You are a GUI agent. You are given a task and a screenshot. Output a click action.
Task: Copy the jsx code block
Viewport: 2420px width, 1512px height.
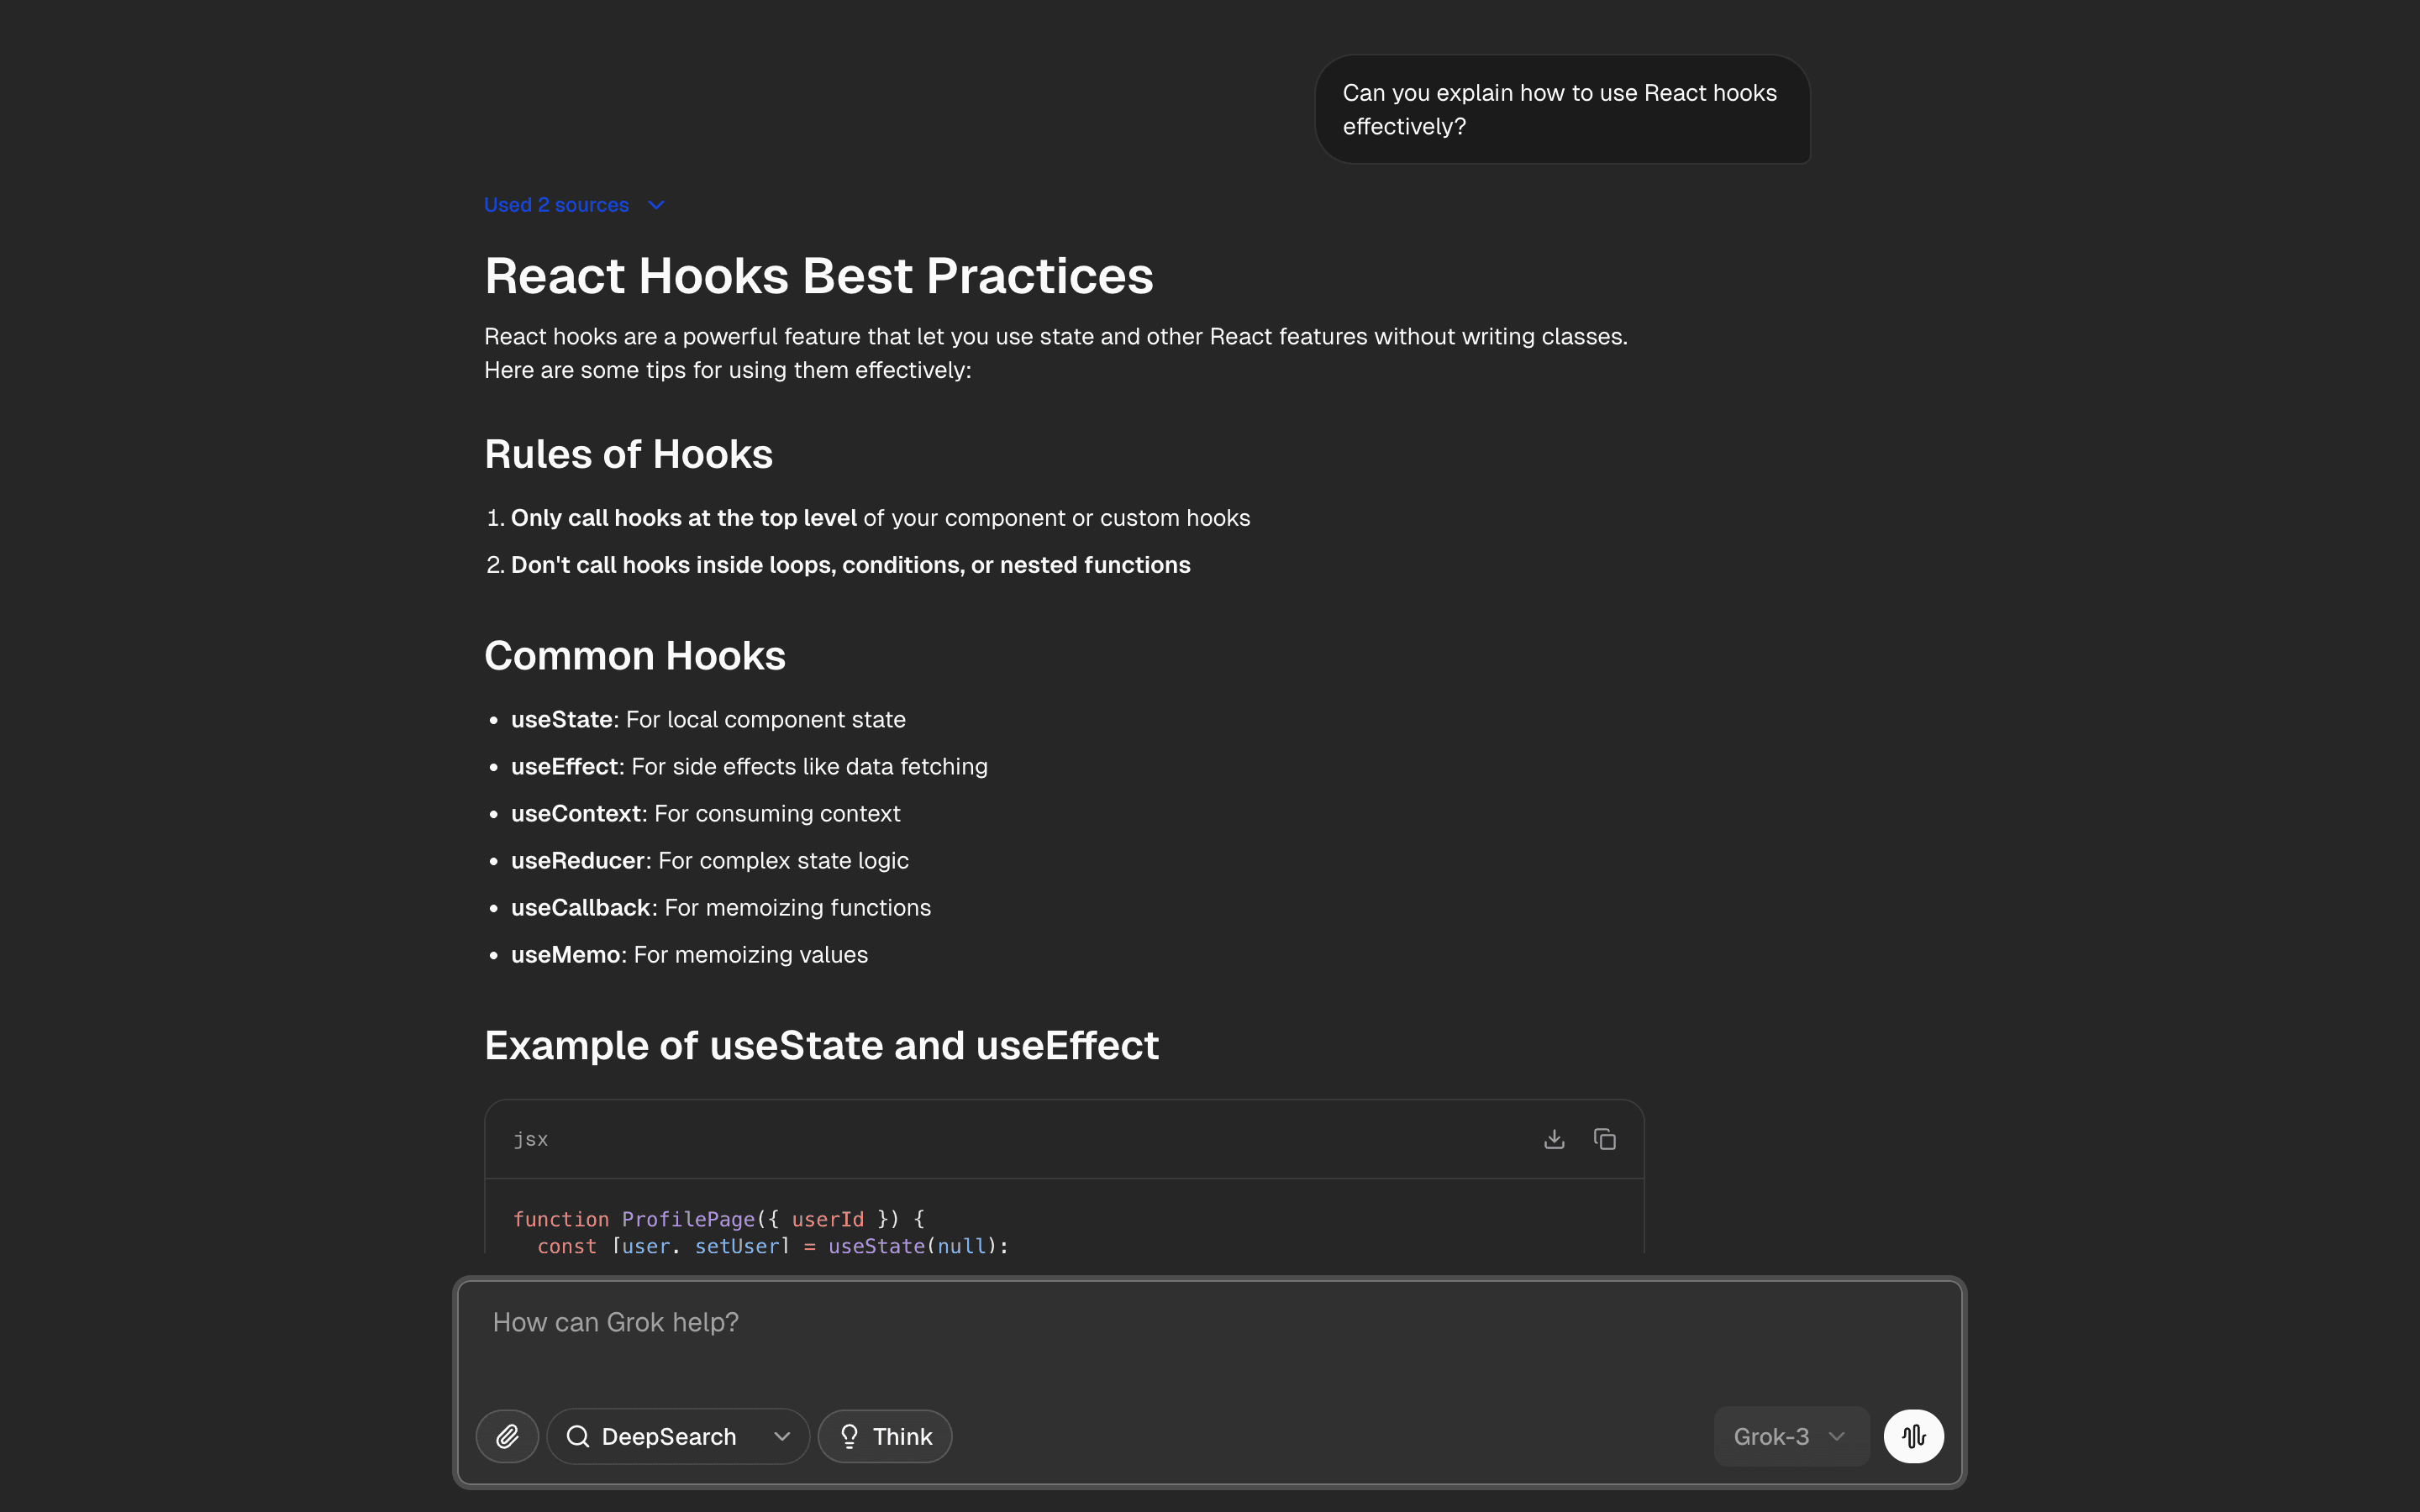pyautogui.click(x=1605, y=1139)
